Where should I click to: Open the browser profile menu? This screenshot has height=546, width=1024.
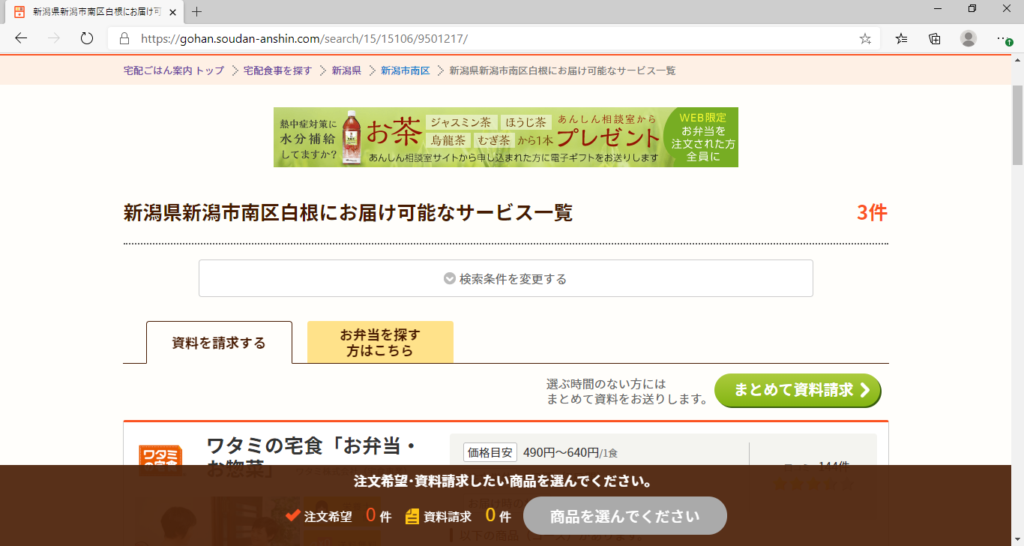[x=968, y=39]
